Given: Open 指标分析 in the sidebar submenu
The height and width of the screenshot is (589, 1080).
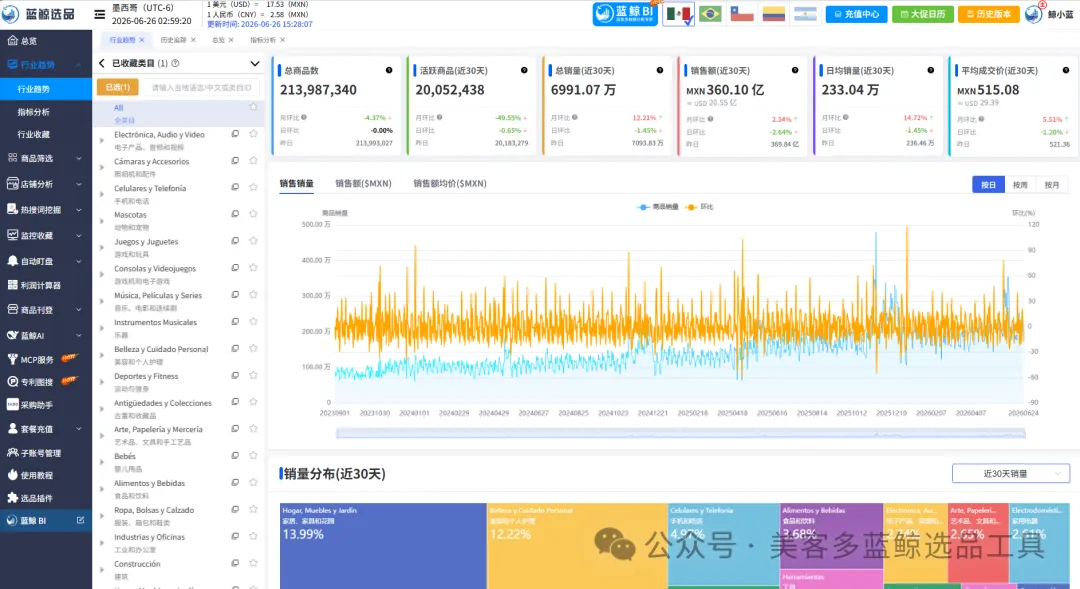Looking at the screenshot, I should click(x=34, y=112).
